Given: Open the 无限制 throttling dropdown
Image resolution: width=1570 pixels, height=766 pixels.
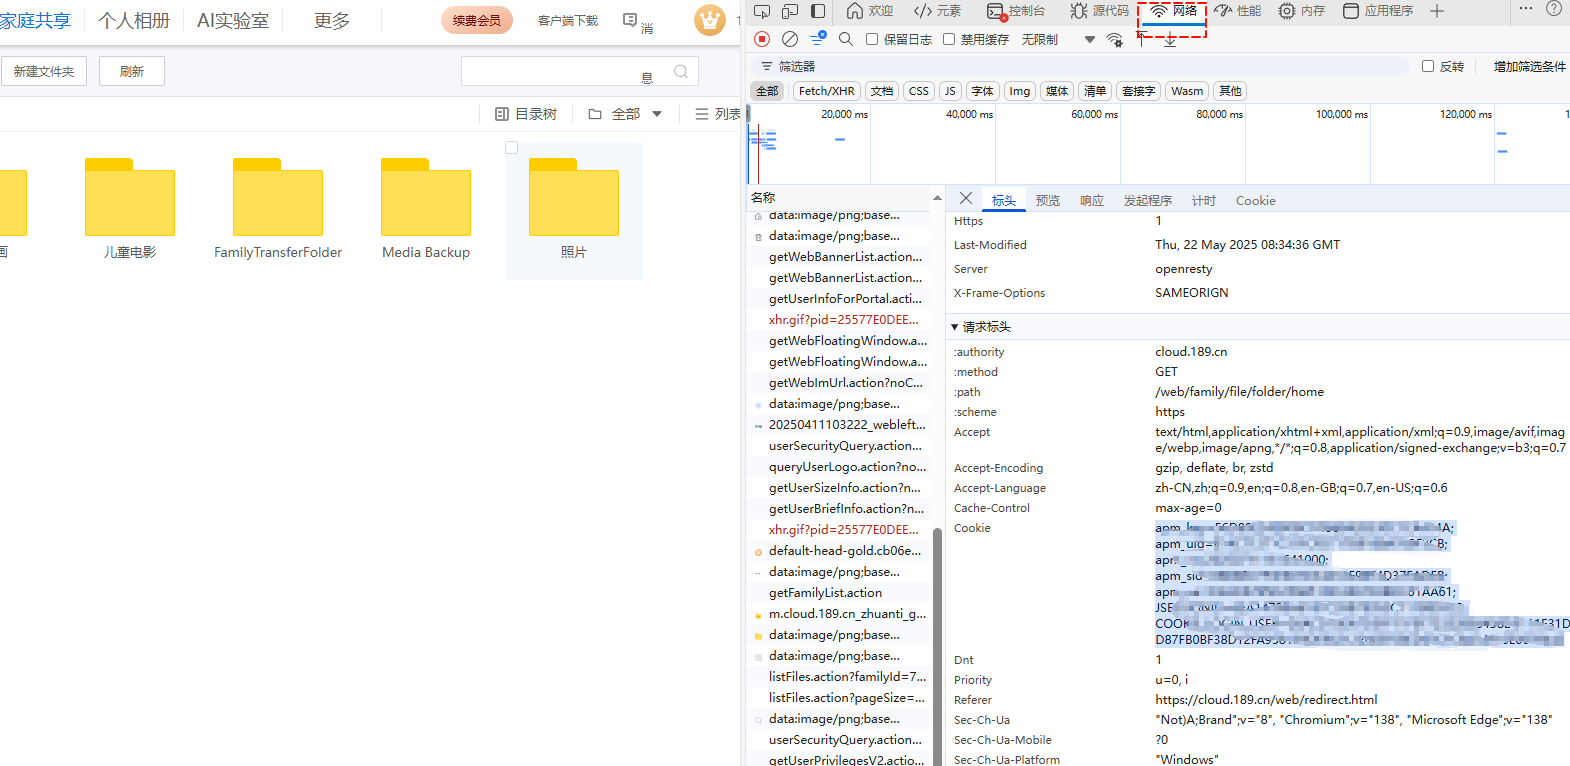Looking at the screenshot, I should [1058, 40].
